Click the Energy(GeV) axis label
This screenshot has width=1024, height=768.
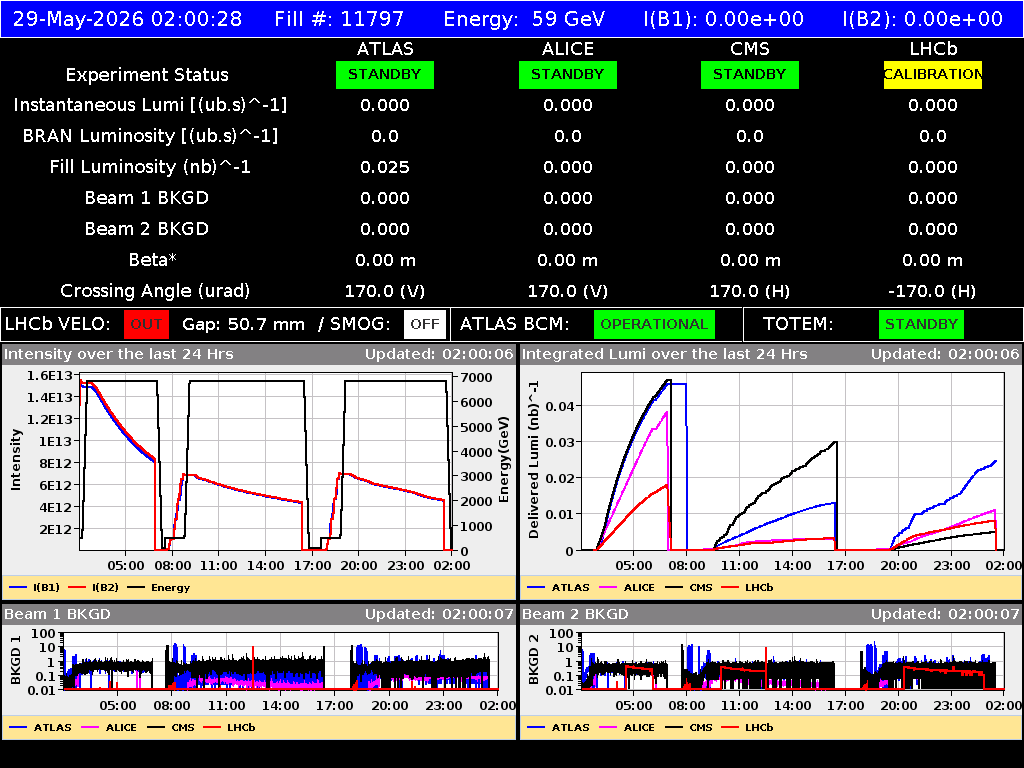click(504, 460)
